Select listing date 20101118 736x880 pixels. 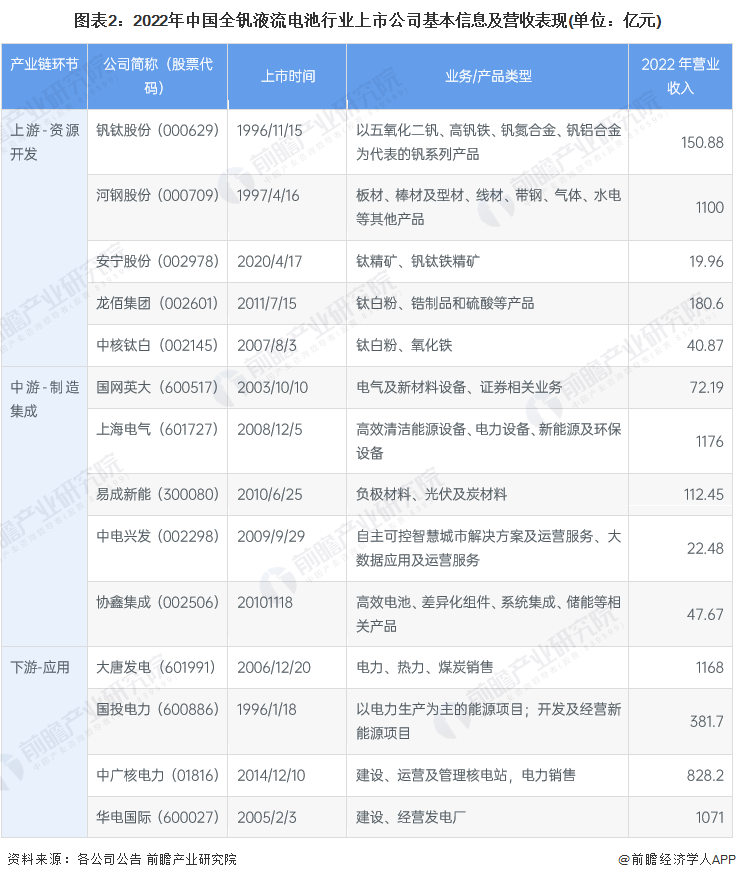(x=264, y=603)
